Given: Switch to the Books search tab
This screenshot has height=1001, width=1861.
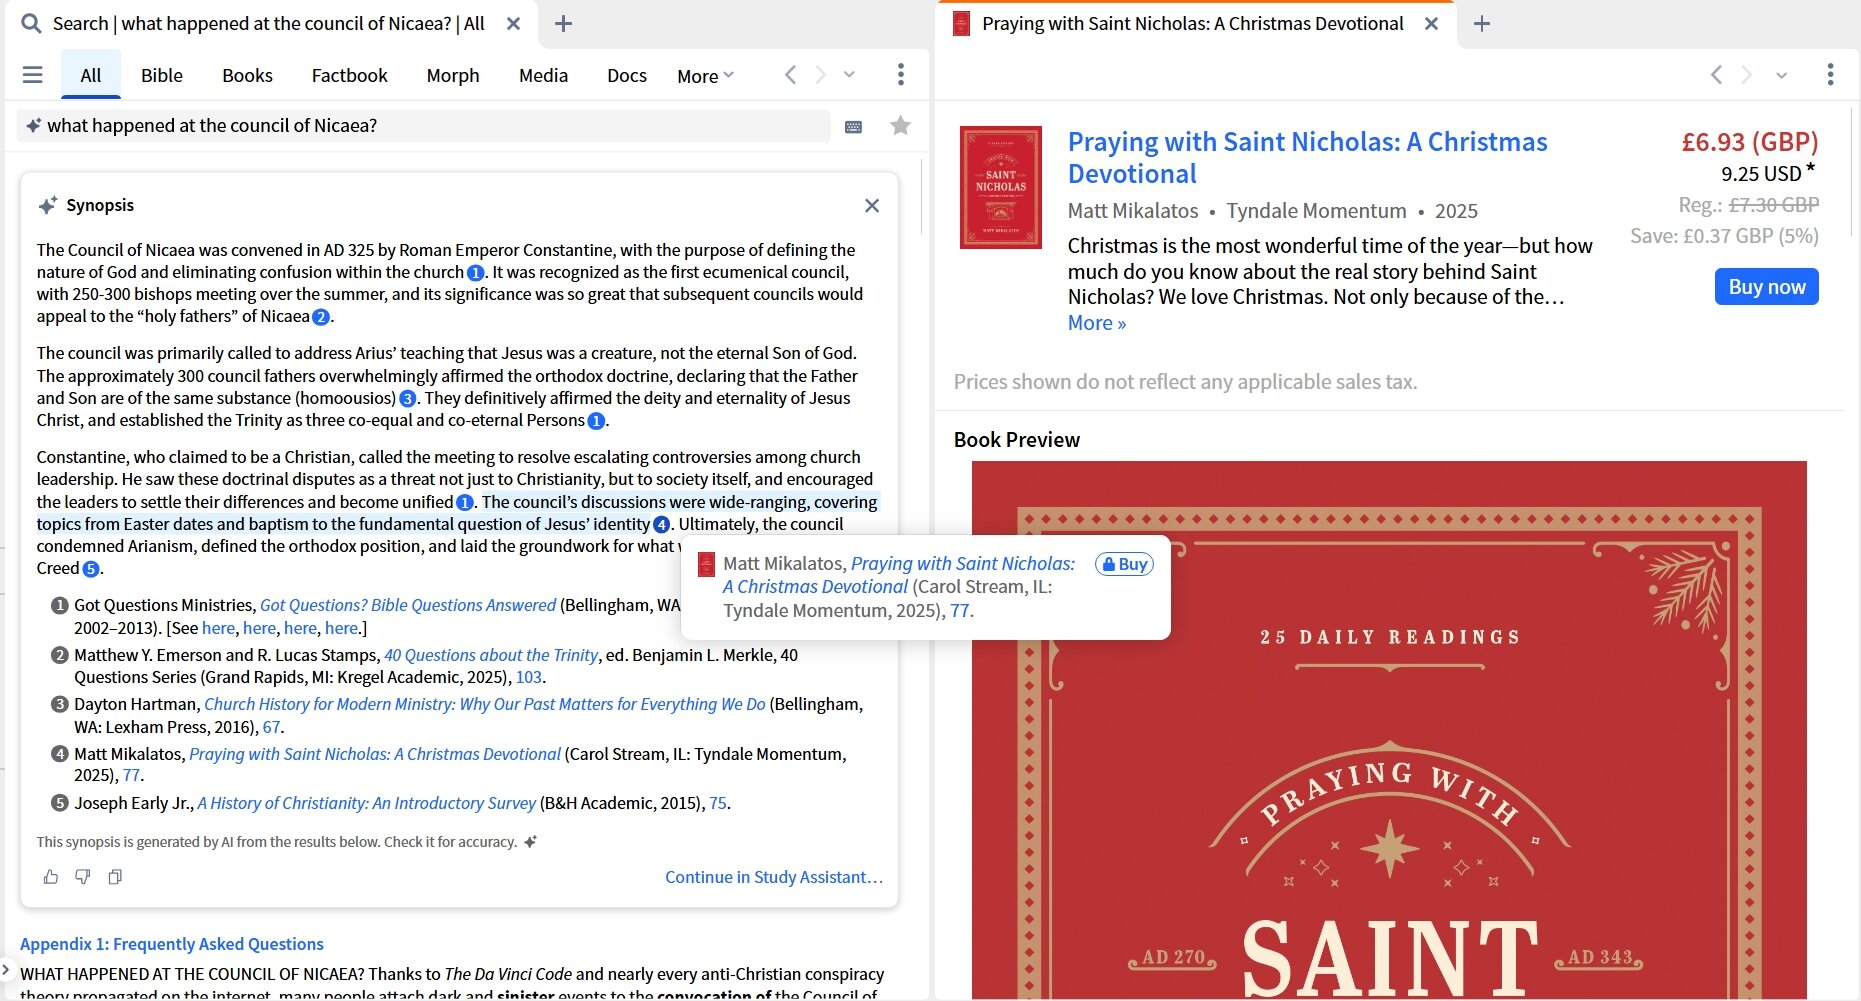Looking at the screenshot, I should coord(247,75).
